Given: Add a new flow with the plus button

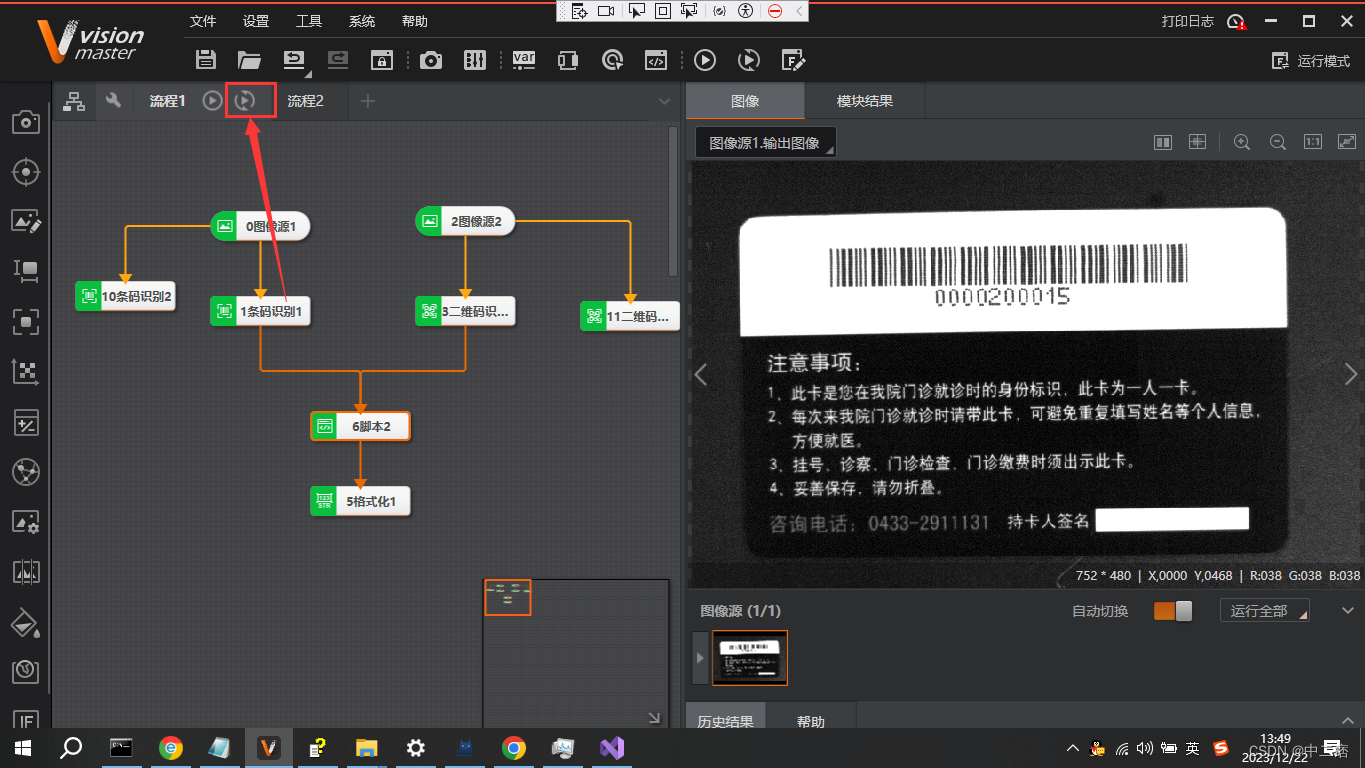Looking at the screenshot, I should point(368,101).
